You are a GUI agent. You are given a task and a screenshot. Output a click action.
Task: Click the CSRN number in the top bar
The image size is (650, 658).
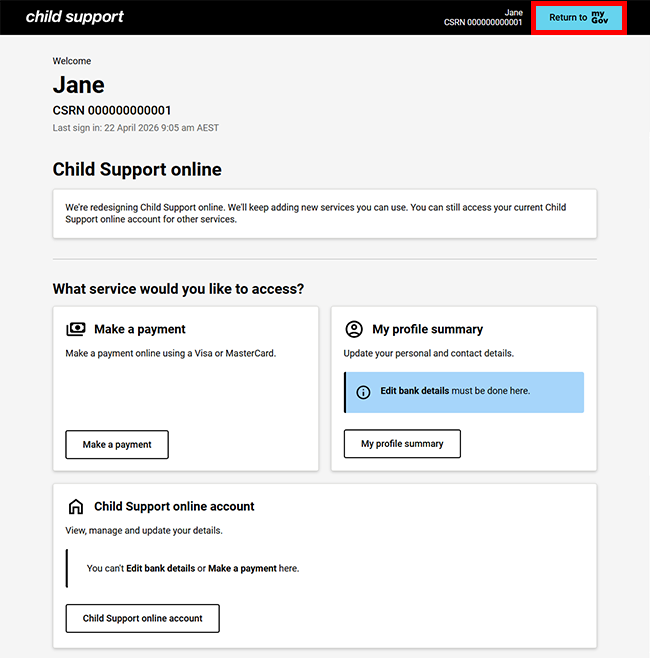(x=483, y=23)
